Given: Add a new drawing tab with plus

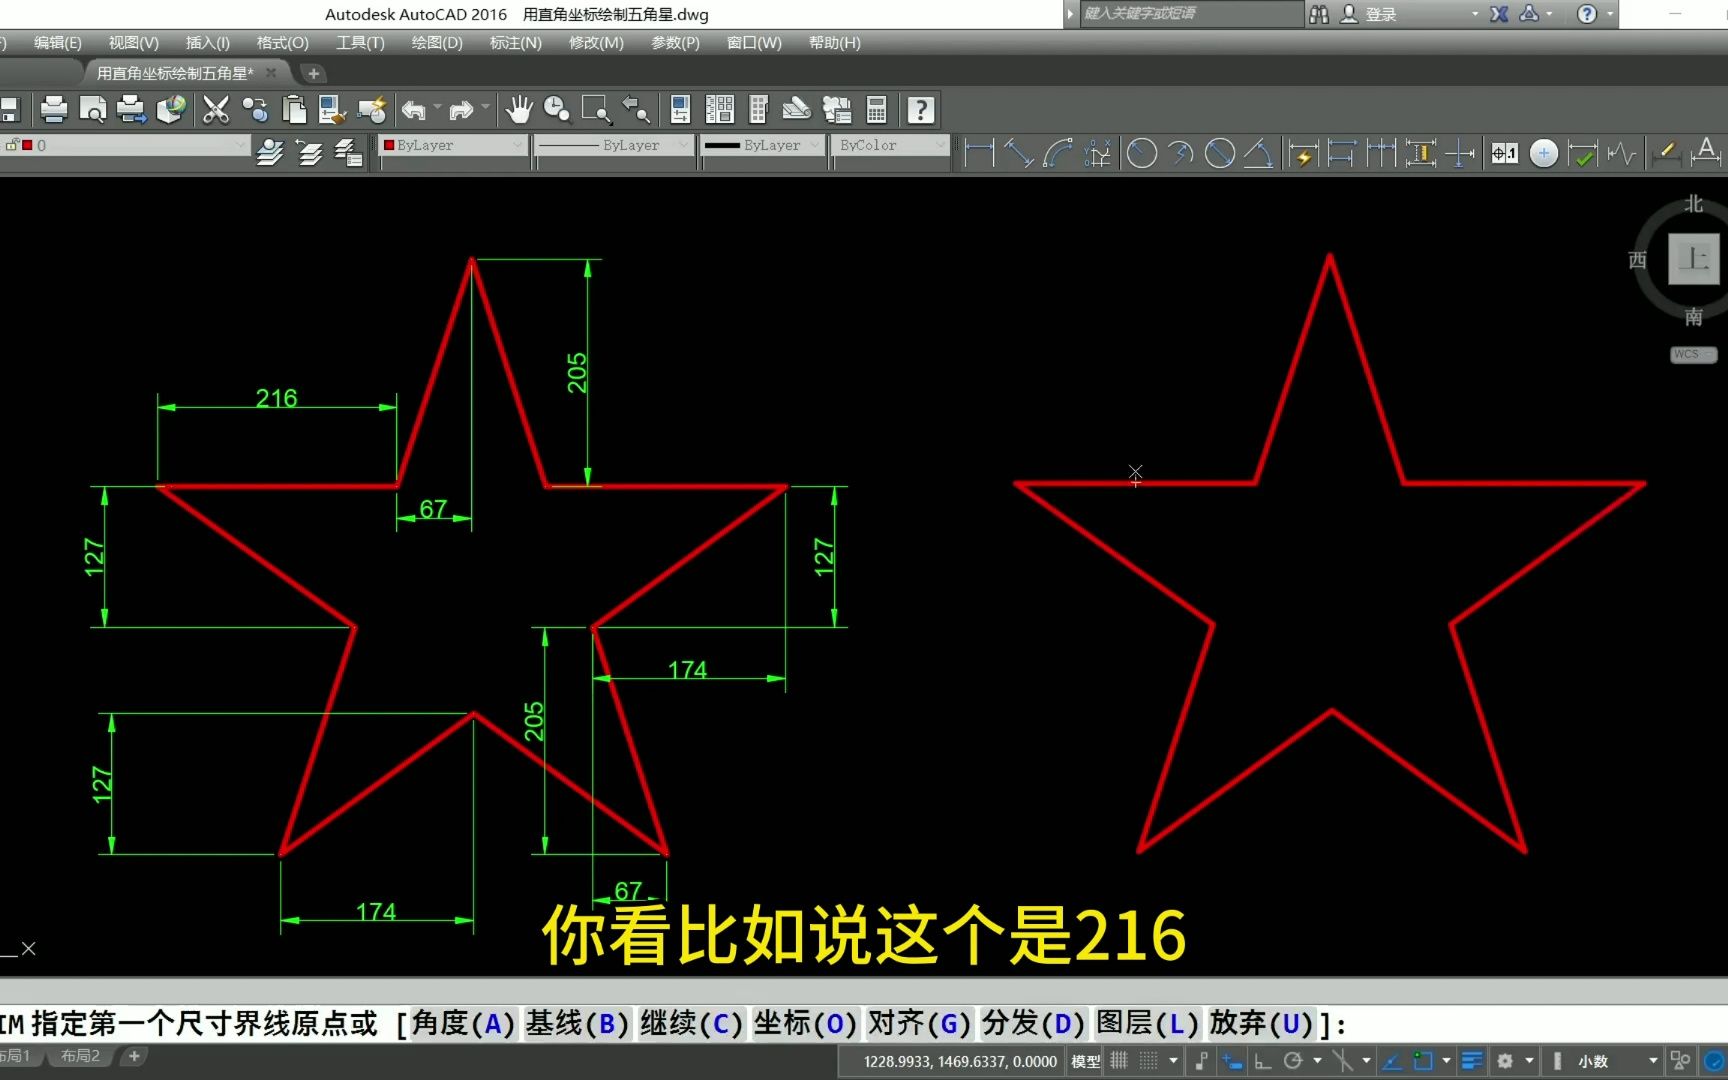Looking at the screenshot, I should point(313,73).
